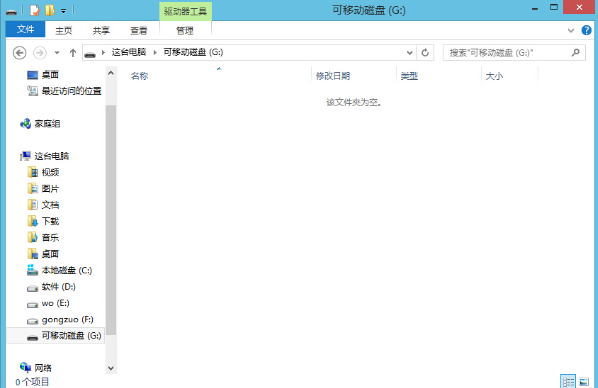The image size is (598, 388).
Task: Click the 本地磁盘 (C:) drive icon
Action: click(x=32, y=270)
